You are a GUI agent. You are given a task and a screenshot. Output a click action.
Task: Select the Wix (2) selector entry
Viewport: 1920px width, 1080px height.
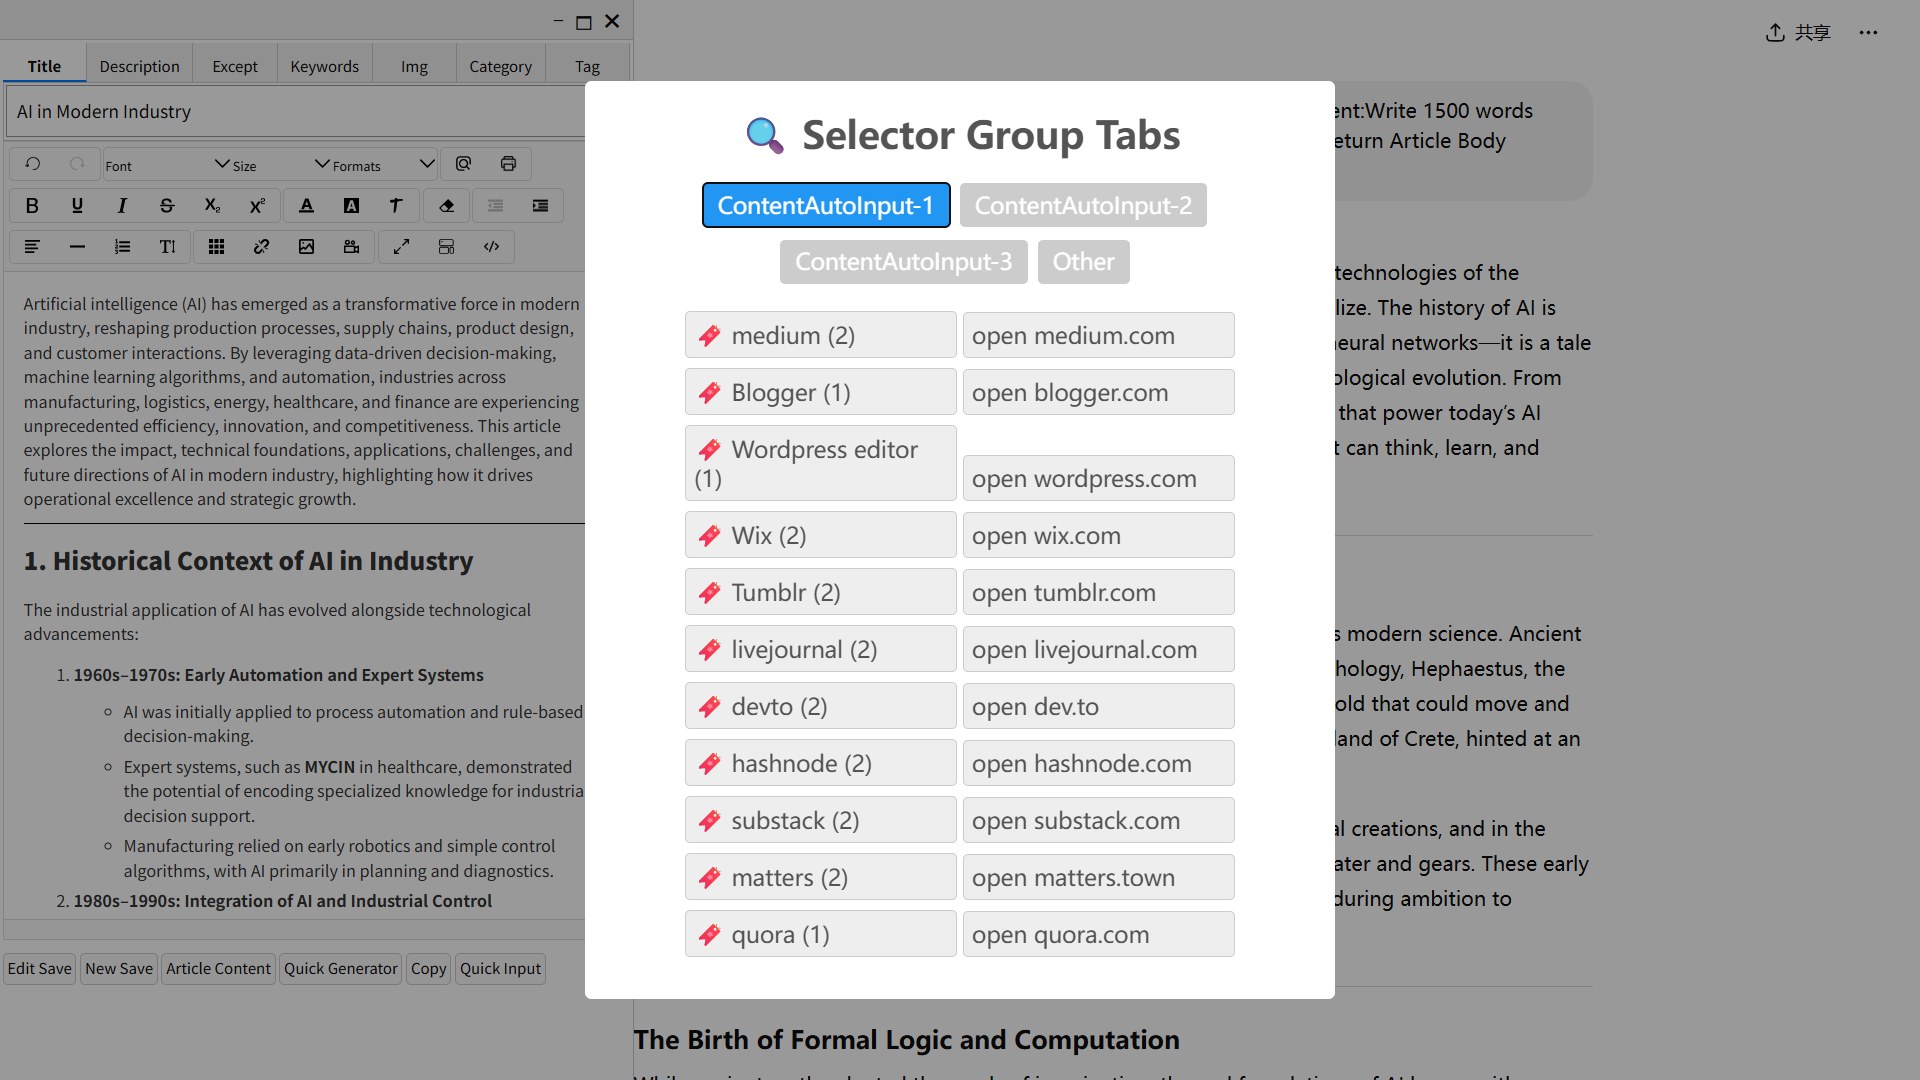pos(820,536)
